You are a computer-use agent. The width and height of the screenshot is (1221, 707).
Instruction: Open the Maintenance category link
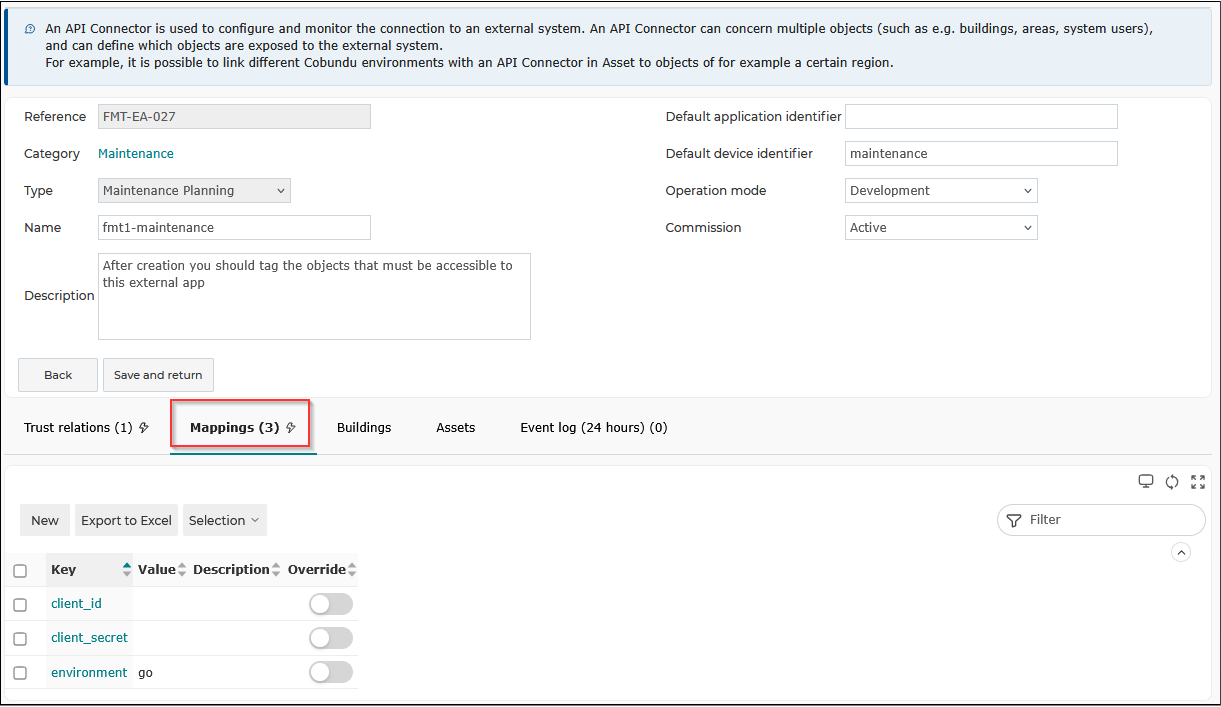[x=136, y=154]
